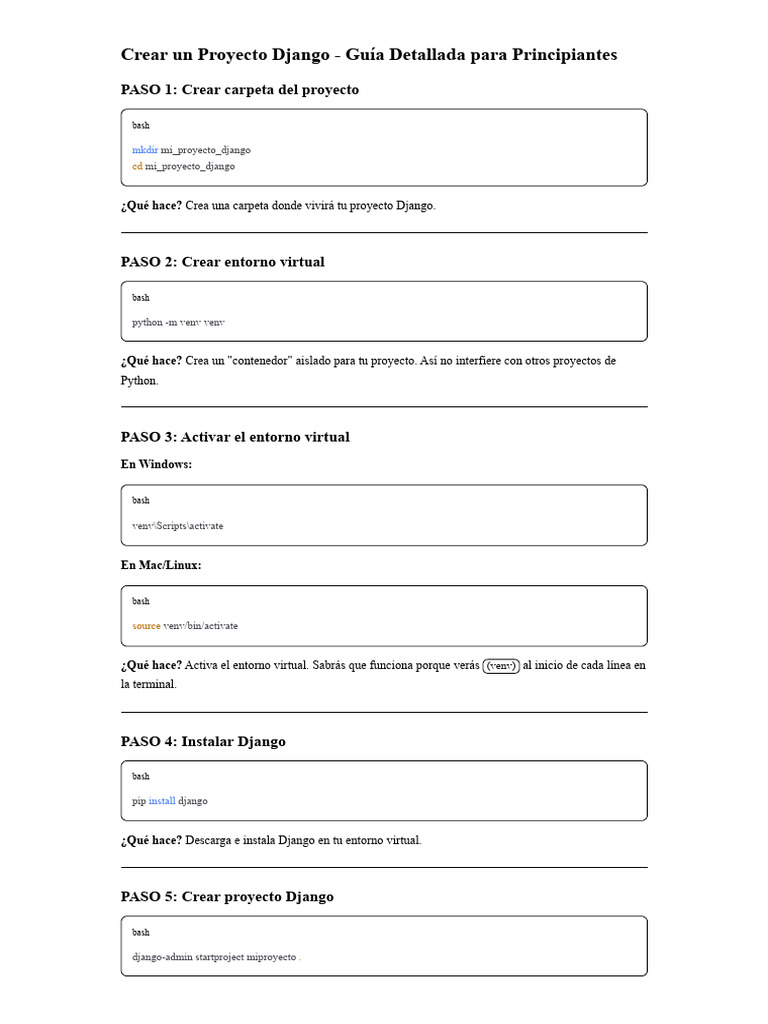Click the PASO 2 Crear entorno virtual heading
Screen dimensions: 768x1024
pyautogui.click(x=223, y=262)
